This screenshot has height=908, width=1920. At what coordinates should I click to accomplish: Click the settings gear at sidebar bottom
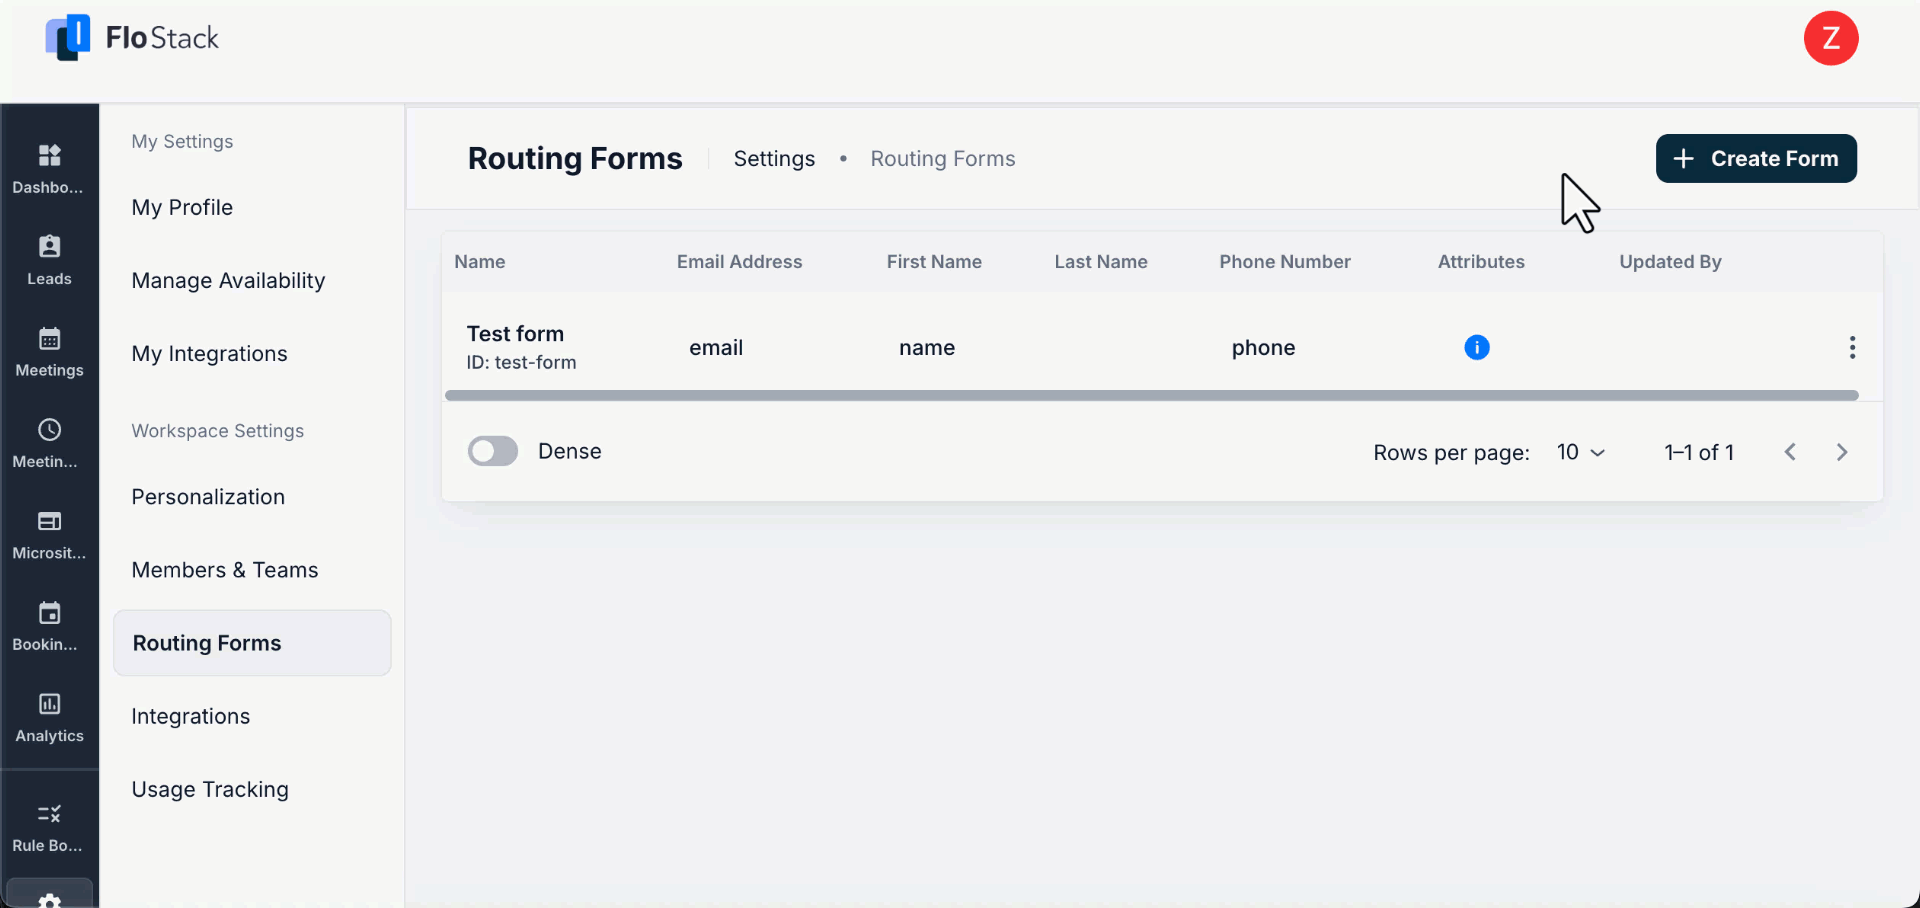click(x=49, y=897)
